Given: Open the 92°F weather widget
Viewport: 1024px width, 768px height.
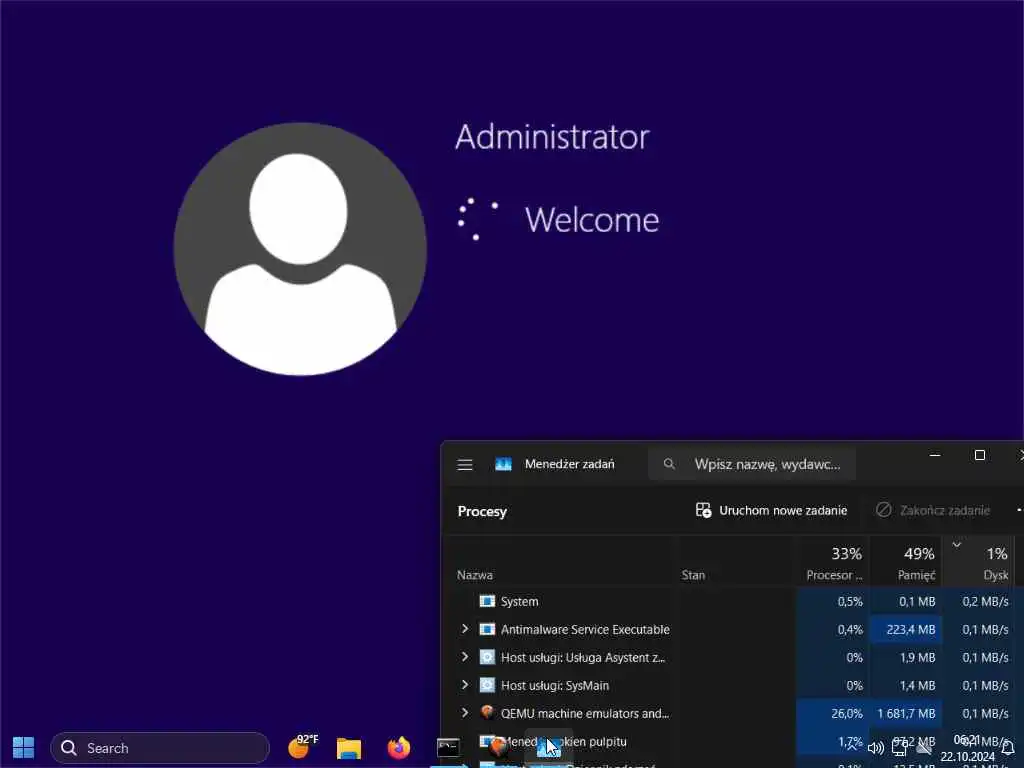Looking at the screenshot, I should [x=302, y=747].
